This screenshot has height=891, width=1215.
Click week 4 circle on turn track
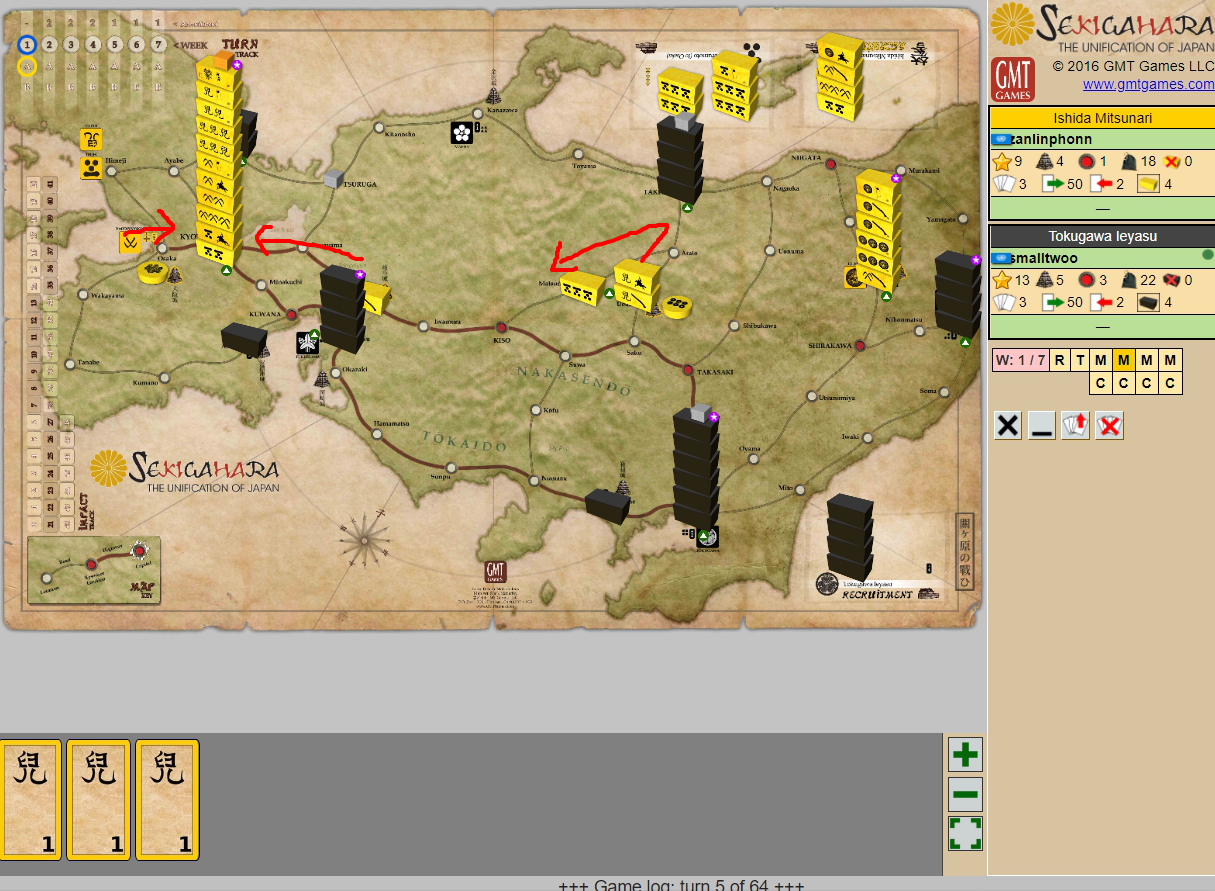coord(93,44)
